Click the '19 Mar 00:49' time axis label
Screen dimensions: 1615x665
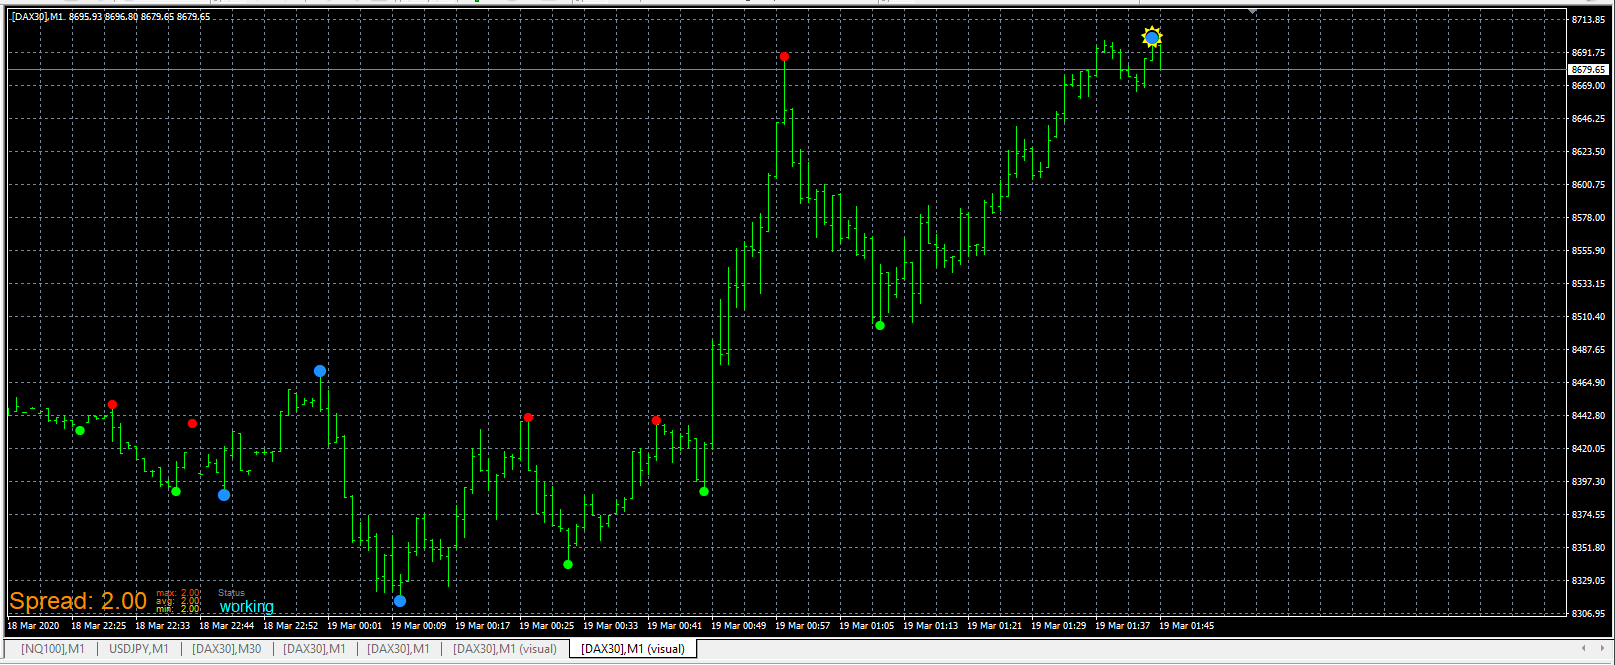click(738, 626)
